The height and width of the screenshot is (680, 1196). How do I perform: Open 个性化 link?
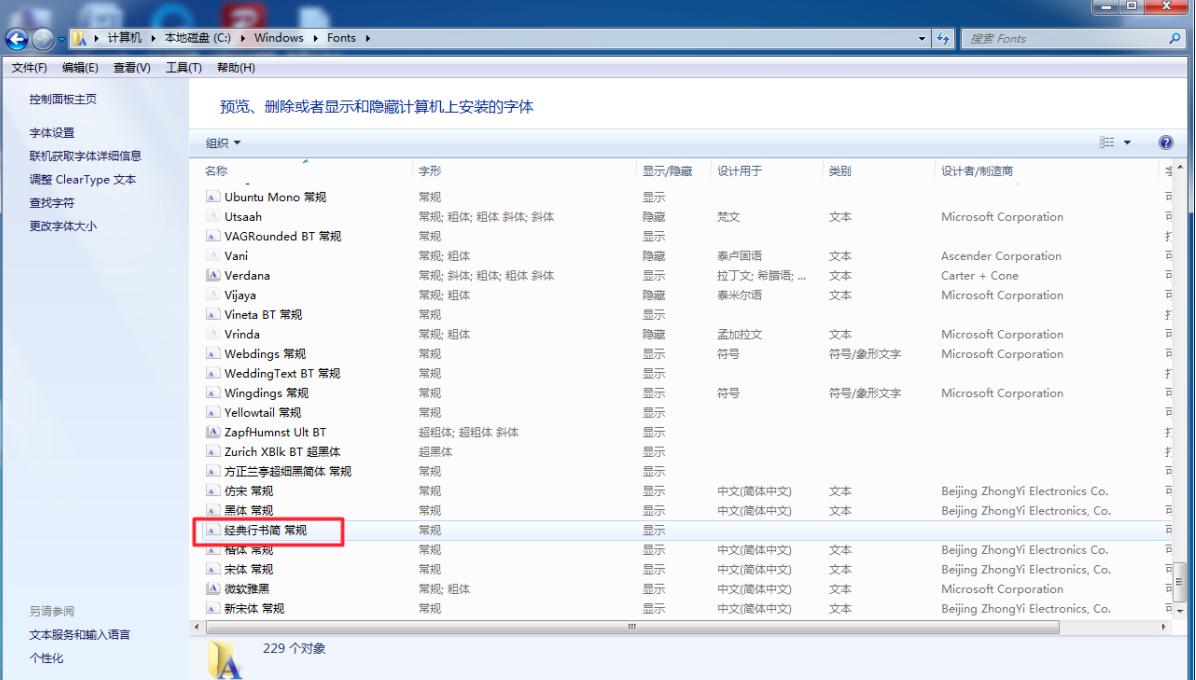click(46, 658)
